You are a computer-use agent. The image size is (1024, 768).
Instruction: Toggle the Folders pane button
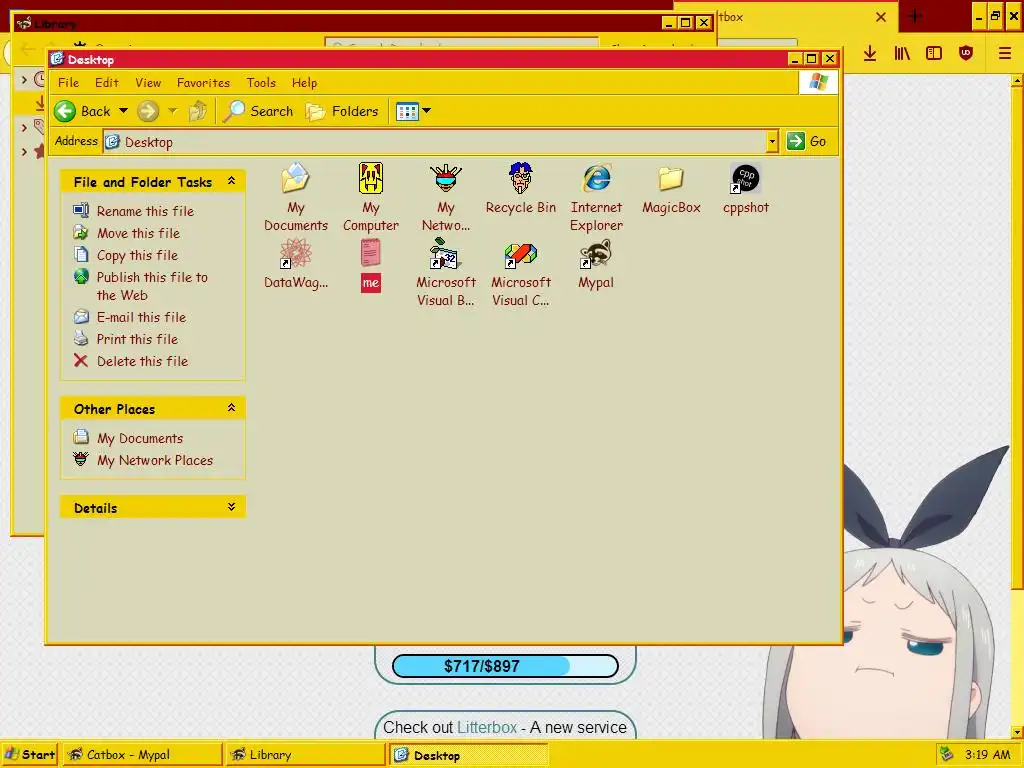pos(342,111)
